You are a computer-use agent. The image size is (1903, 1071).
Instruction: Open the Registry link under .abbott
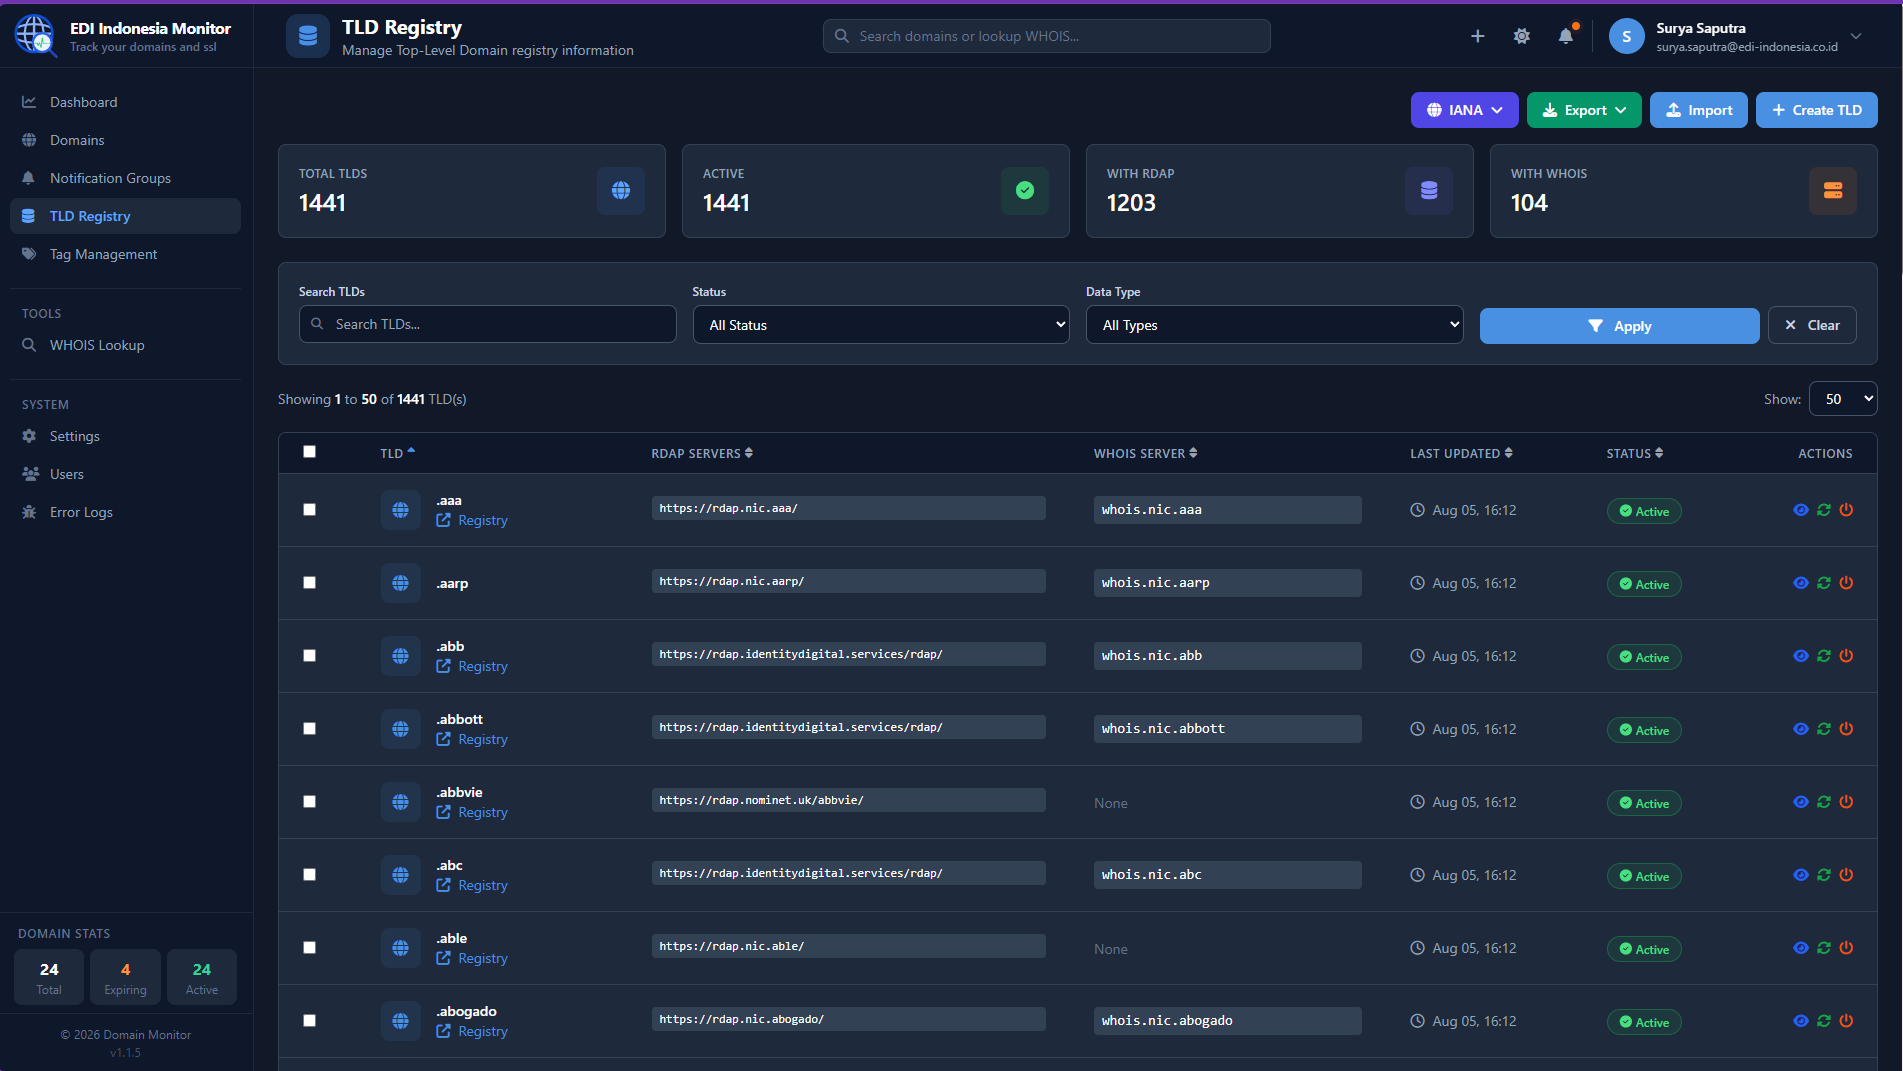(472, 740)
